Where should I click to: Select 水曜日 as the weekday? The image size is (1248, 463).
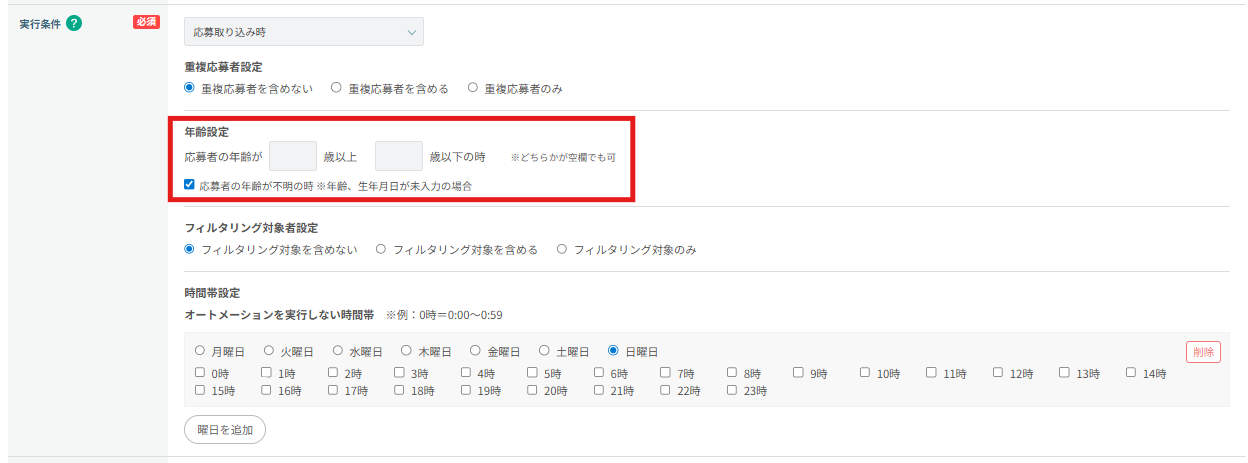338,351
